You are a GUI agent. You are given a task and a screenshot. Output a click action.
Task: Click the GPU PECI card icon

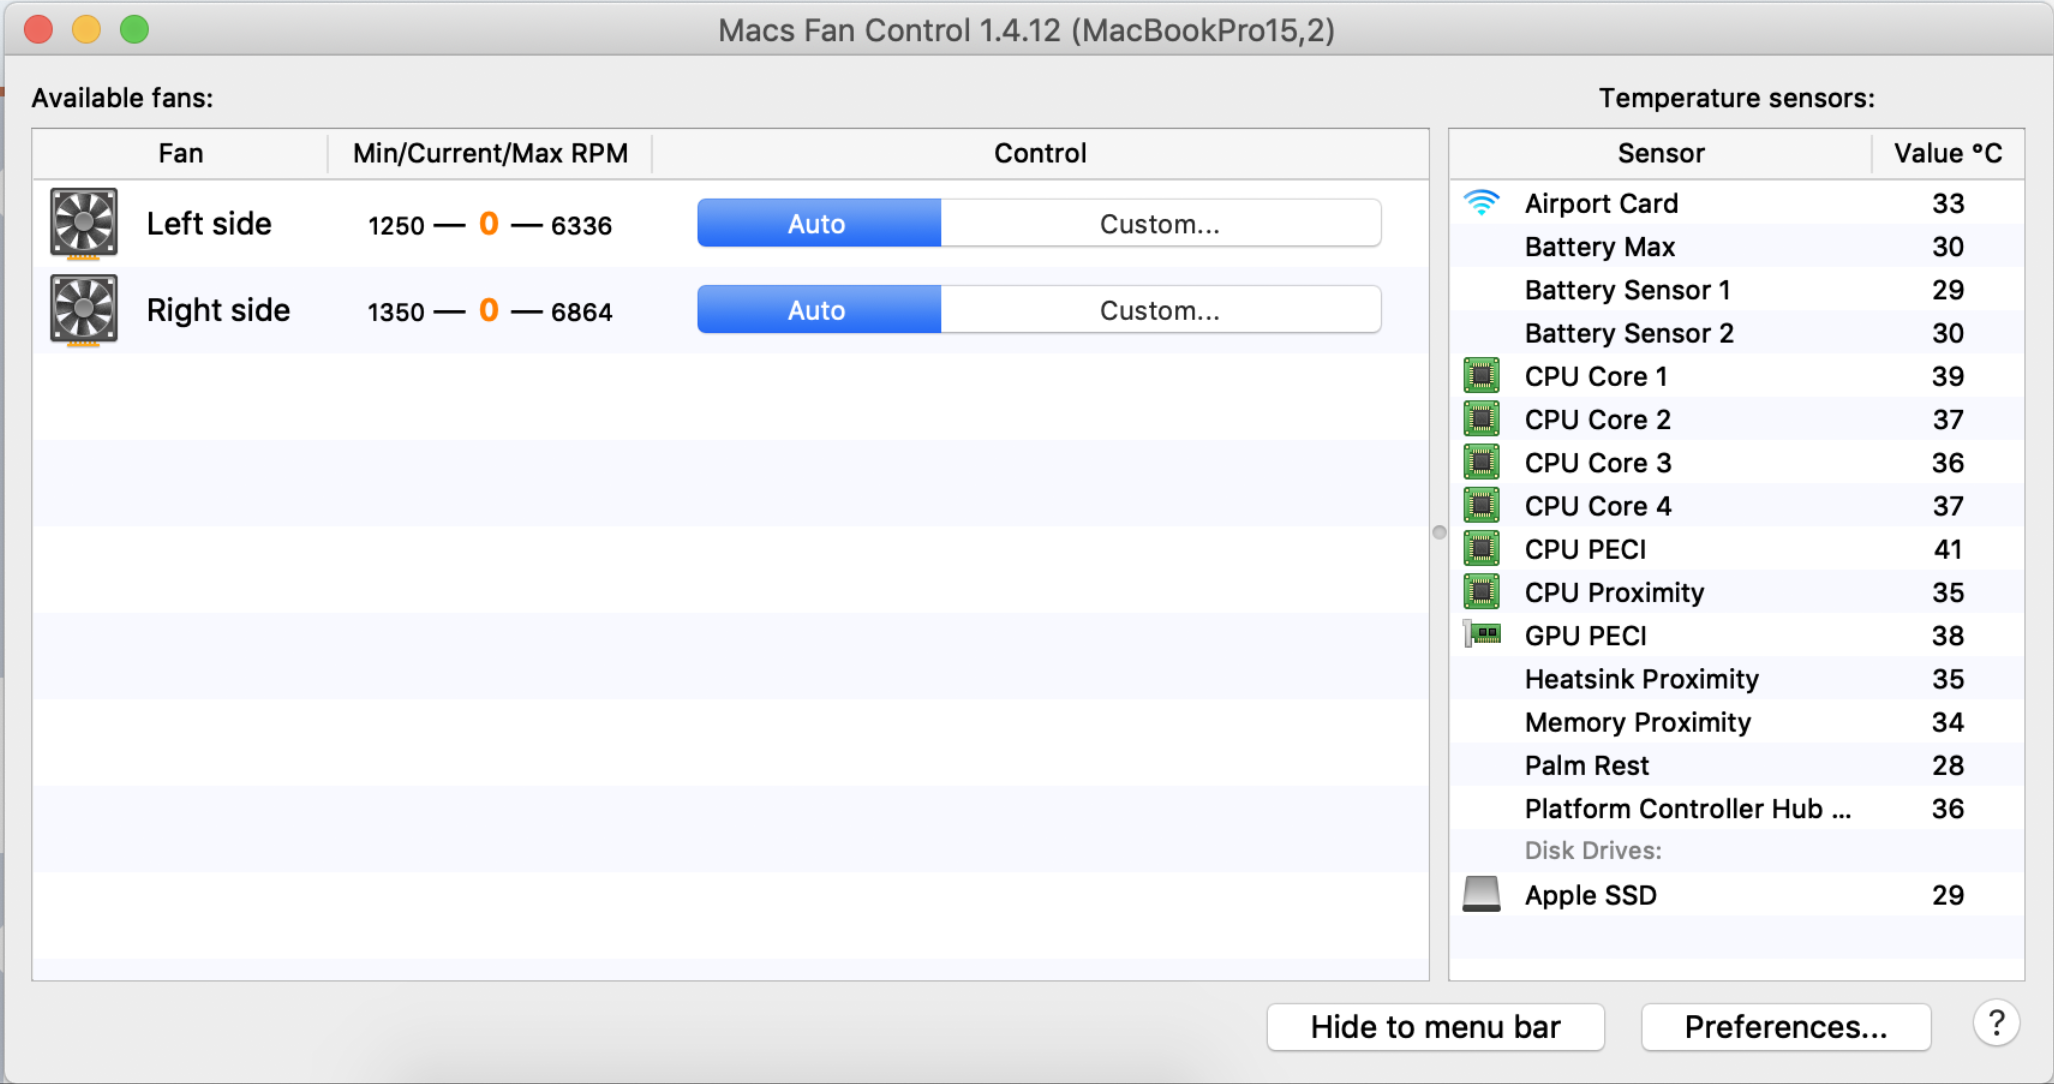pyautogui.click(x=1482, y=635)
